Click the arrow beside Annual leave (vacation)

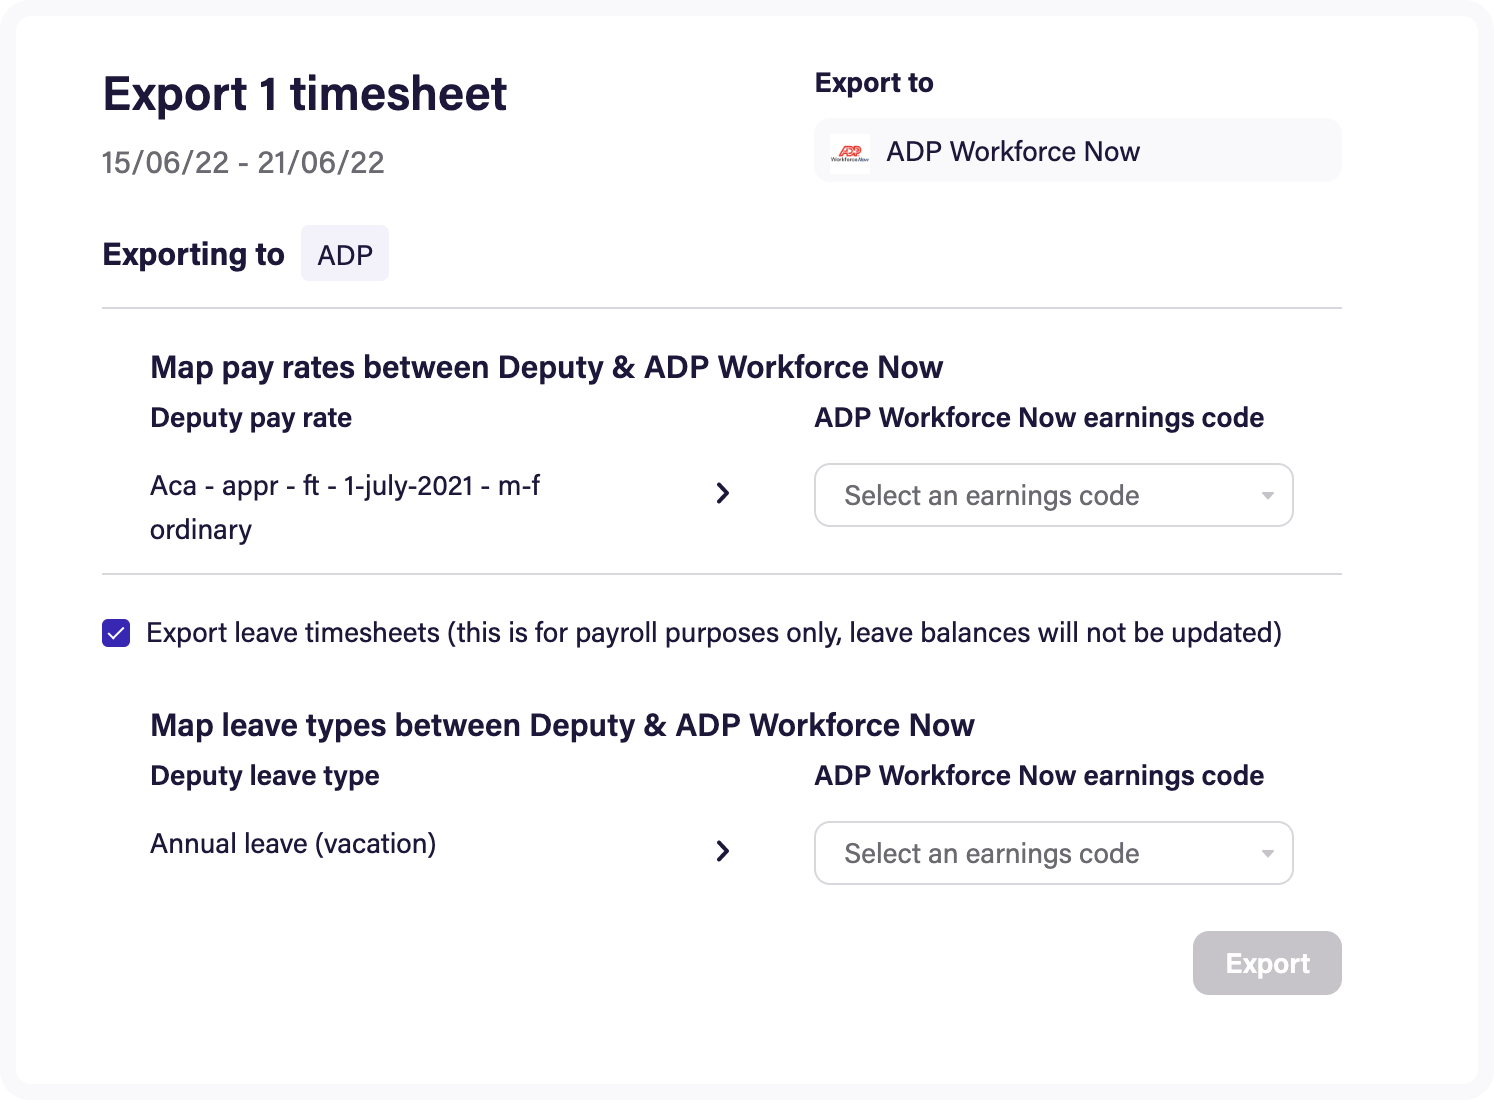point(723,851)
